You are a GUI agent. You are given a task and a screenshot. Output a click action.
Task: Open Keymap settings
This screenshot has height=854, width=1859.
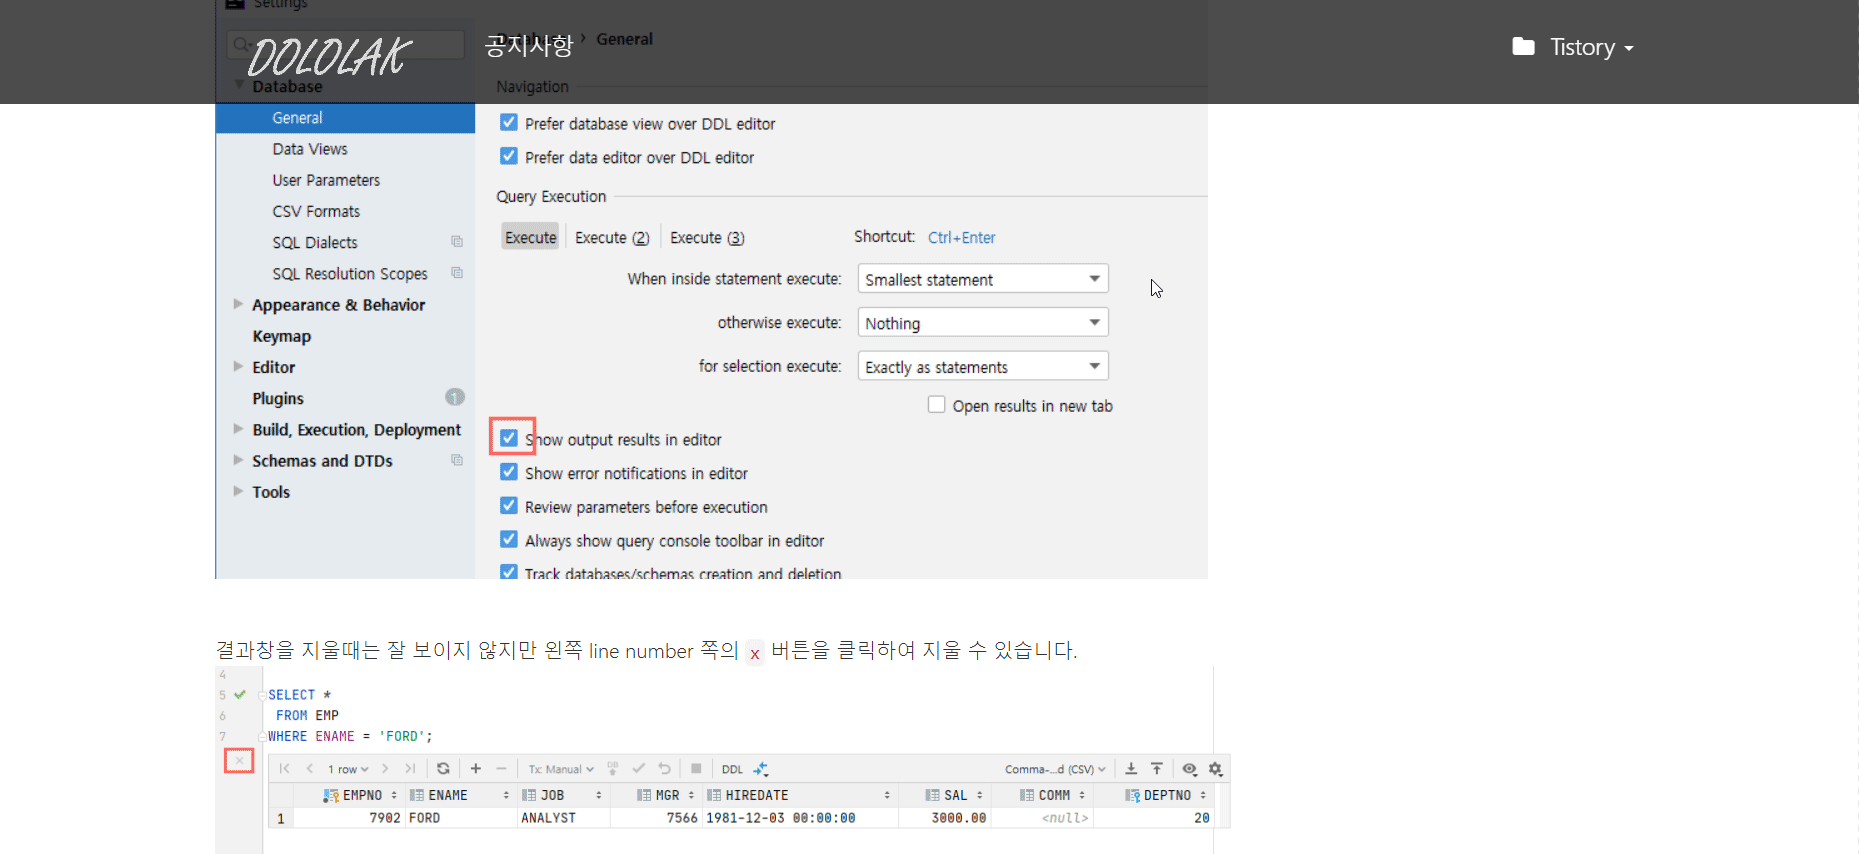click(281, 336)
